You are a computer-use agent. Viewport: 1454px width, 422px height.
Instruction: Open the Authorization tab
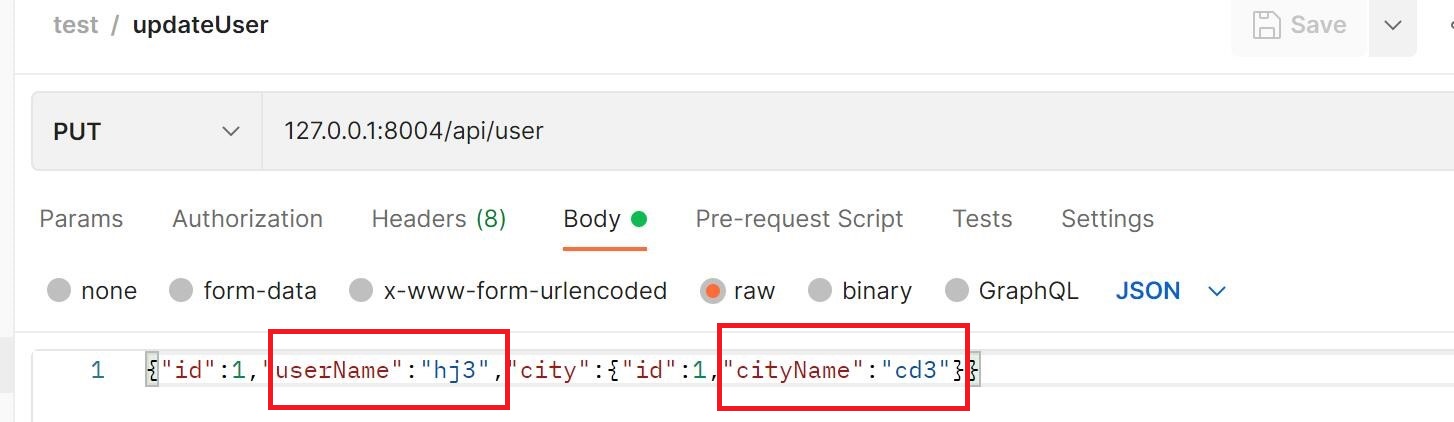[x=247, y=219]
